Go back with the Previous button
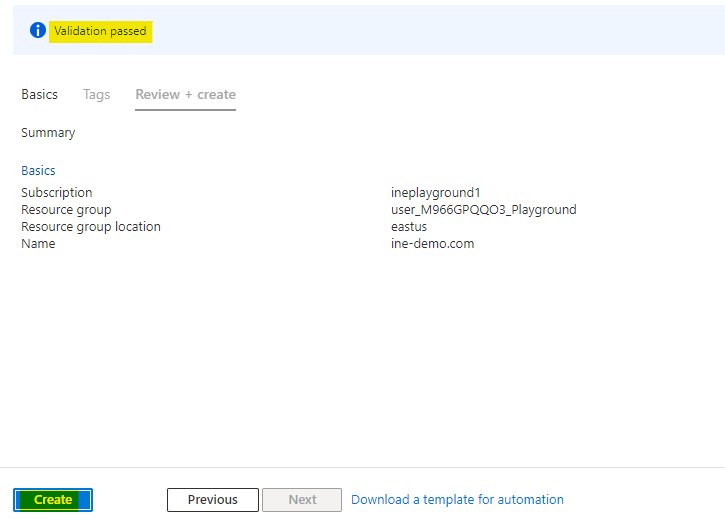Viewport: 725px width, 520px height. coord(212,500)
